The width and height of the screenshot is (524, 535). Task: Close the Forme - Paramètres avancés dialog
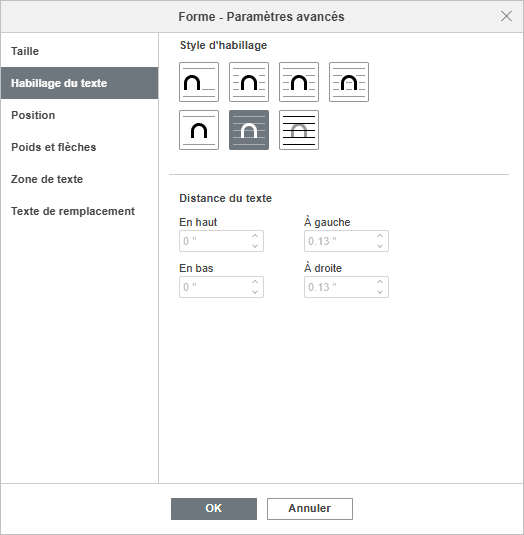coord(506,16)
